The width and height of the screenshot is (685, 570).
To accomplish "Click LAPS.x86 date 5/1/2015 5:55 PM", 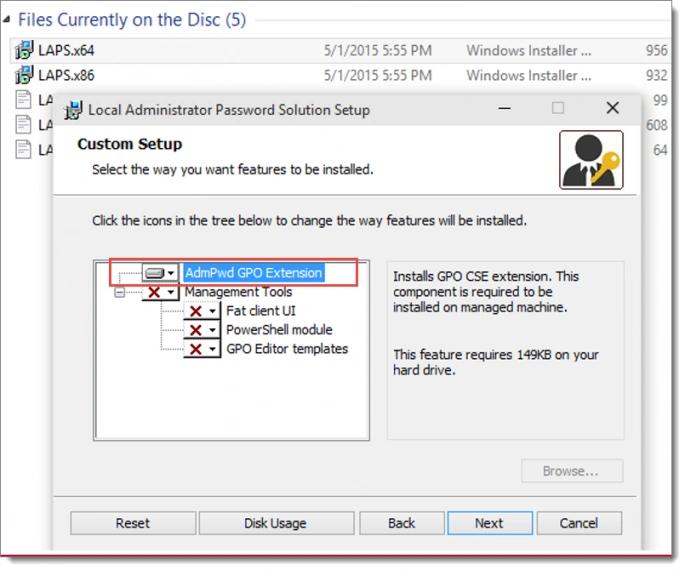I will point(378,75).
